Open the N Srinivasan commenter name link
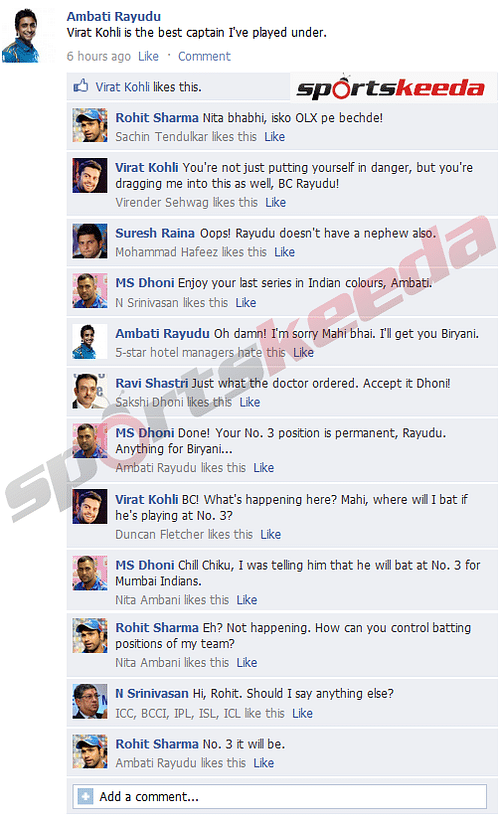This screenshot has height=819, width=500. [x=152, y=693]
